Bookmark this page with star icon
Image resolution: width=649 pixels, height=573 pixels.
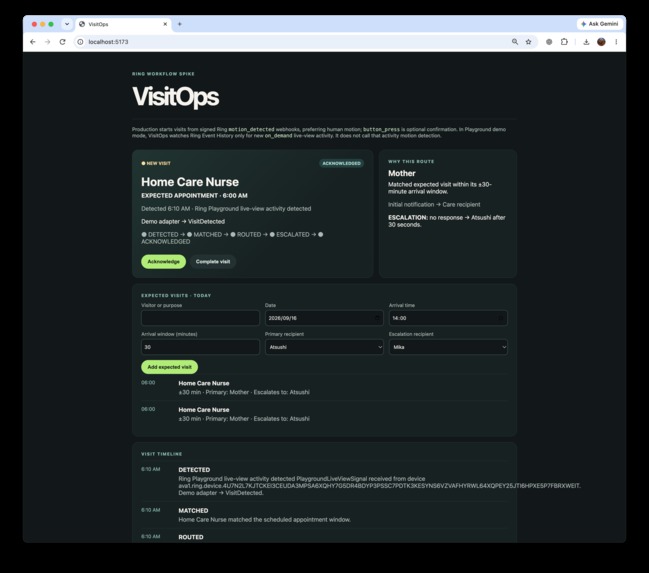[529, 42]
